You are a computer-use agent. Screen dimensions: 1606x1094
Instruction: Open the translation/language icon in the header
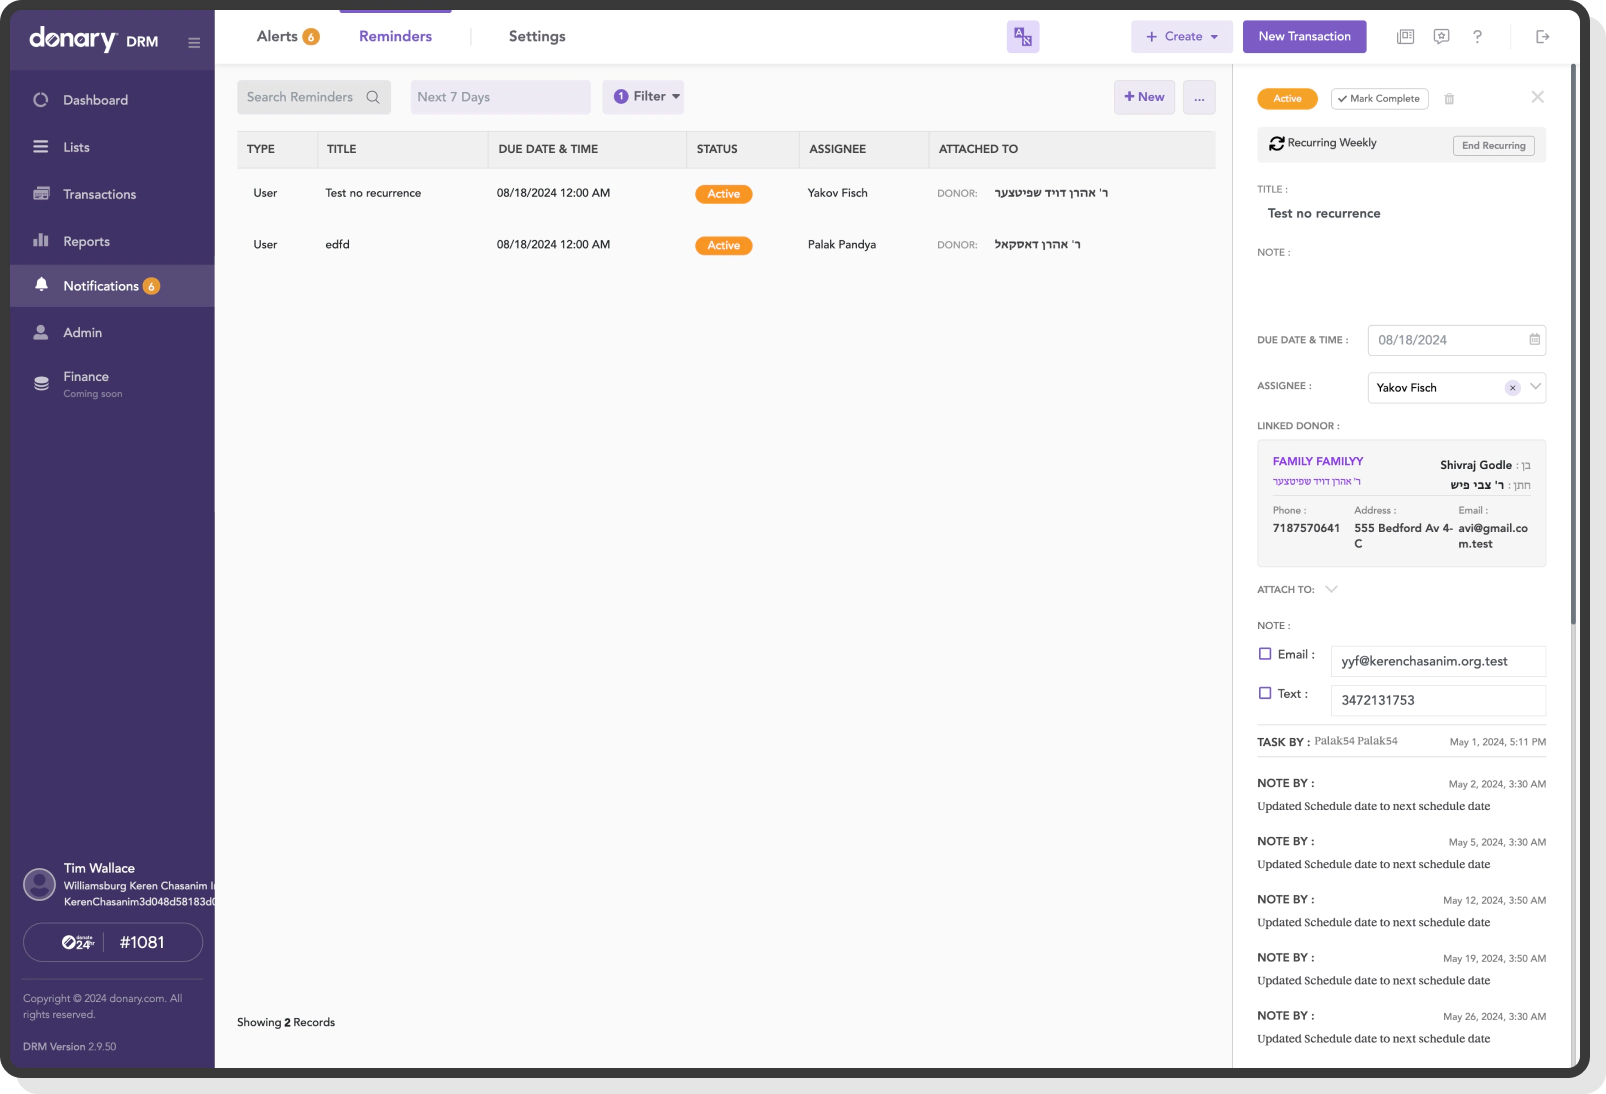[1022, 36]
